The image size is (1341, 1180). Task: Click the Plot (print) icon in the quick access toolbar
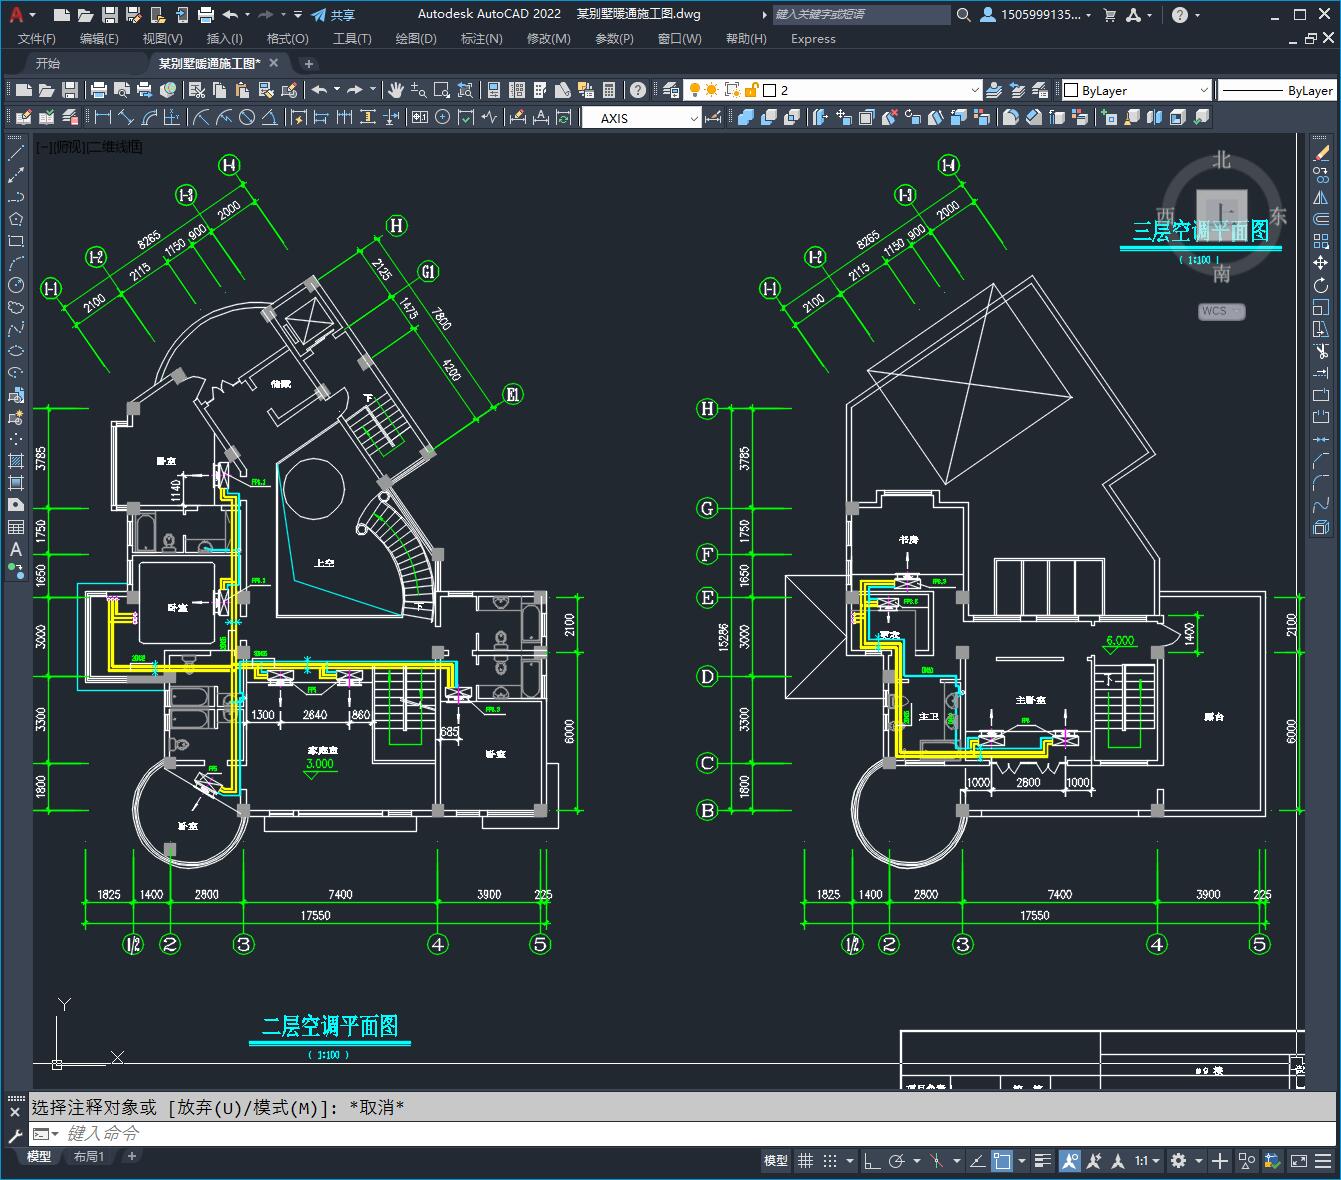pyautogui.click(x=206, y=15)
